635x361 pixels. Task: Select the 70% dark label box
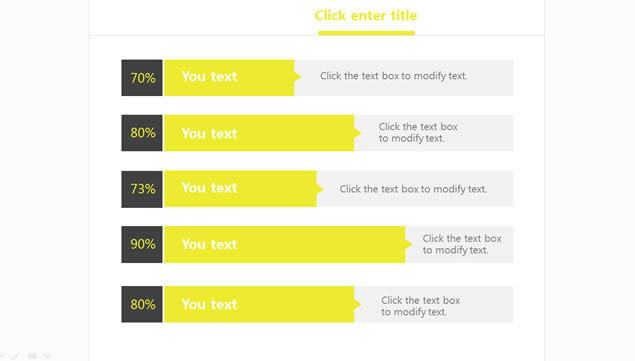142,78
